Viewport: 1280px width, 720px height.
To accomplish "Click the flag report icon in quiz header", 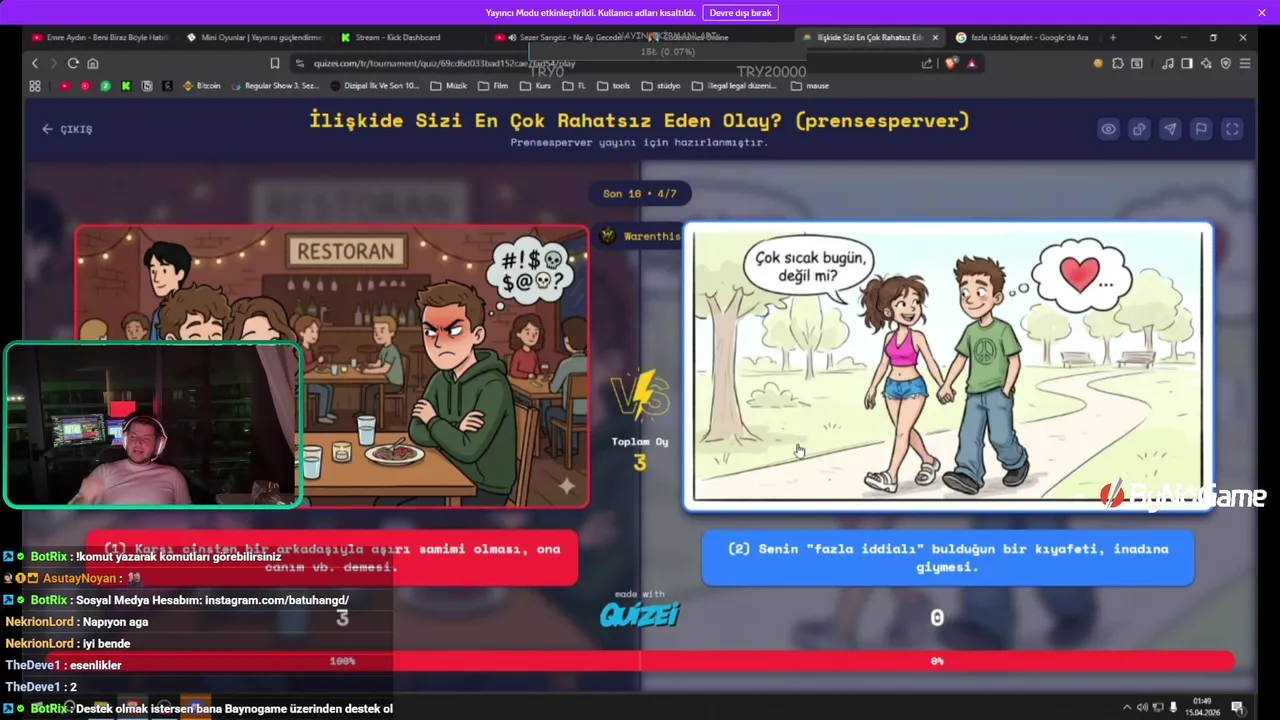I will [1201, 129].
